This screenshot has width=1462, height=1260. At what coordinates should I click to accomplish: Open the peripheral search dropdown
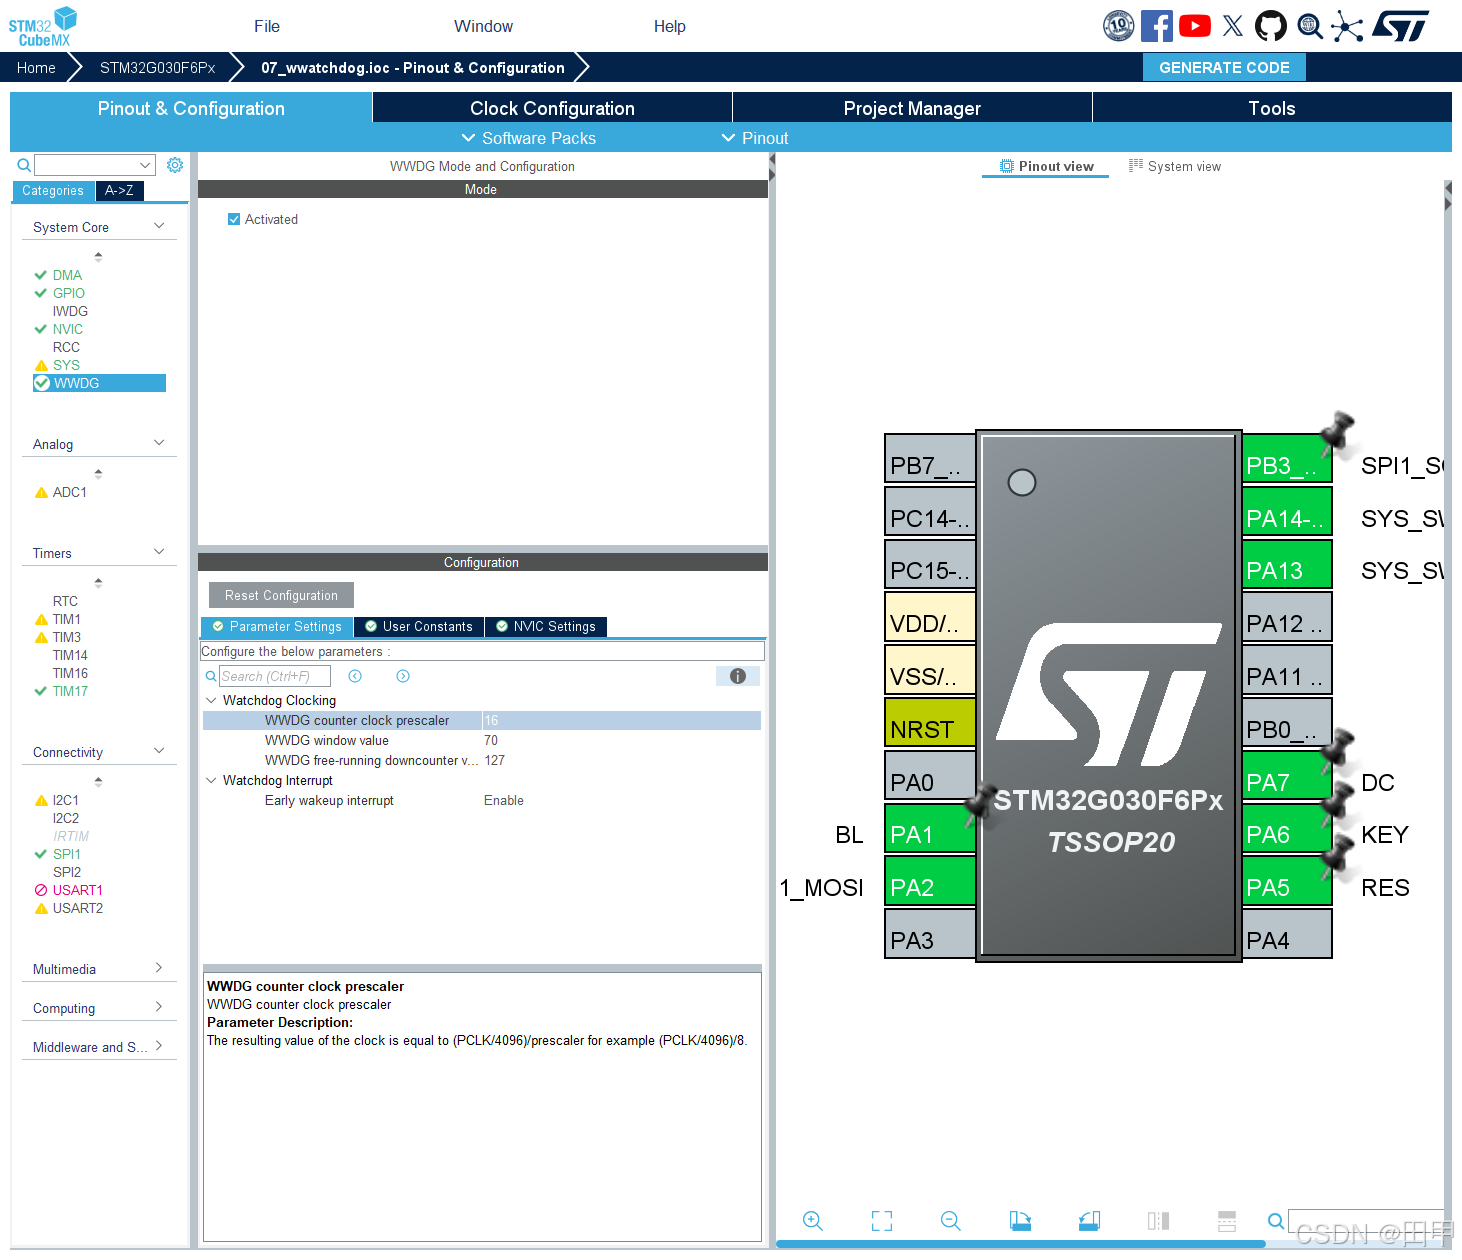tap(145, 165)
